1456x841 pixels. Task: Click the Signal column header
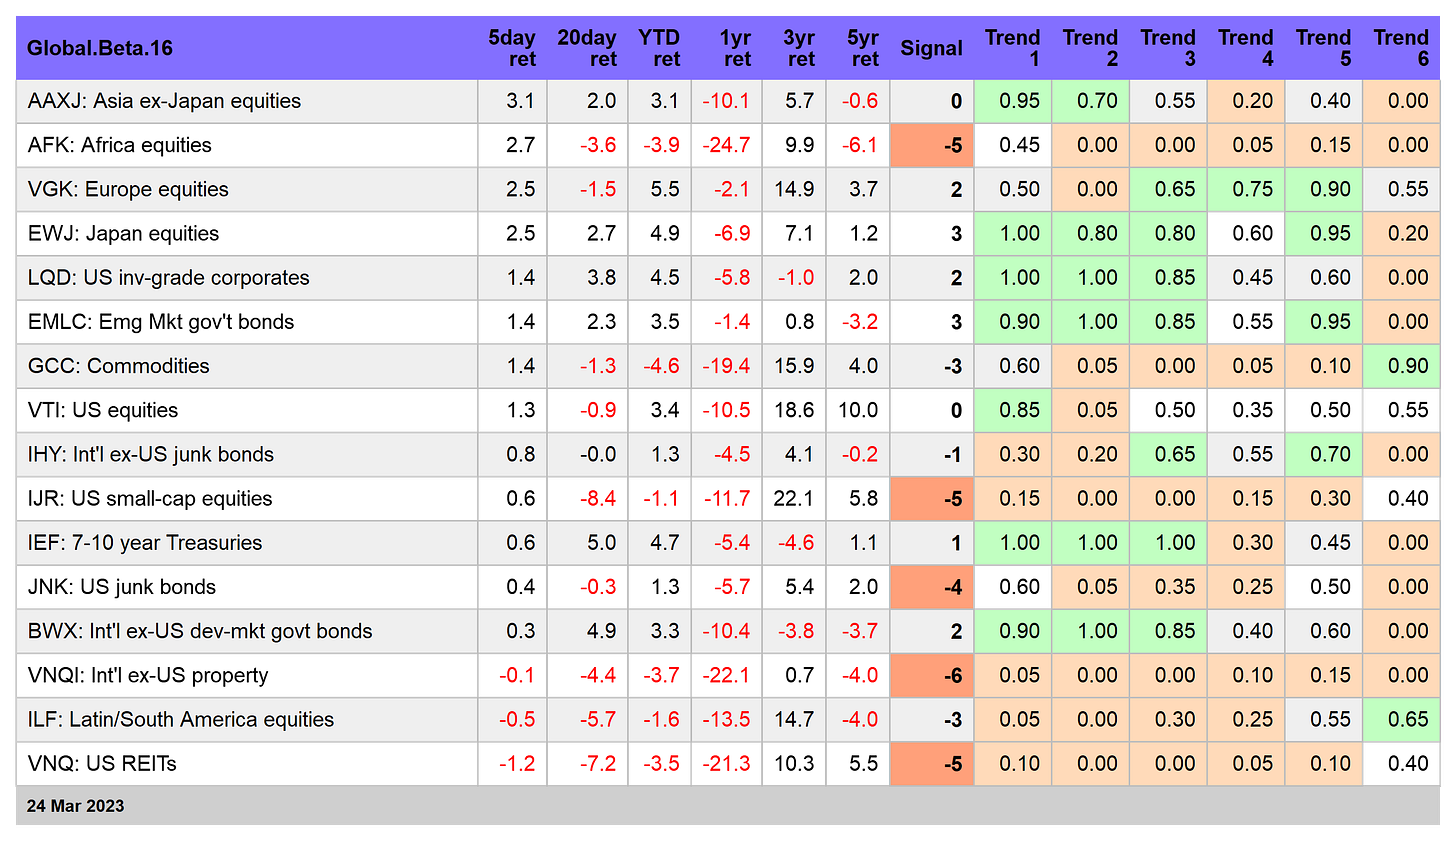[x=931, y=48]
